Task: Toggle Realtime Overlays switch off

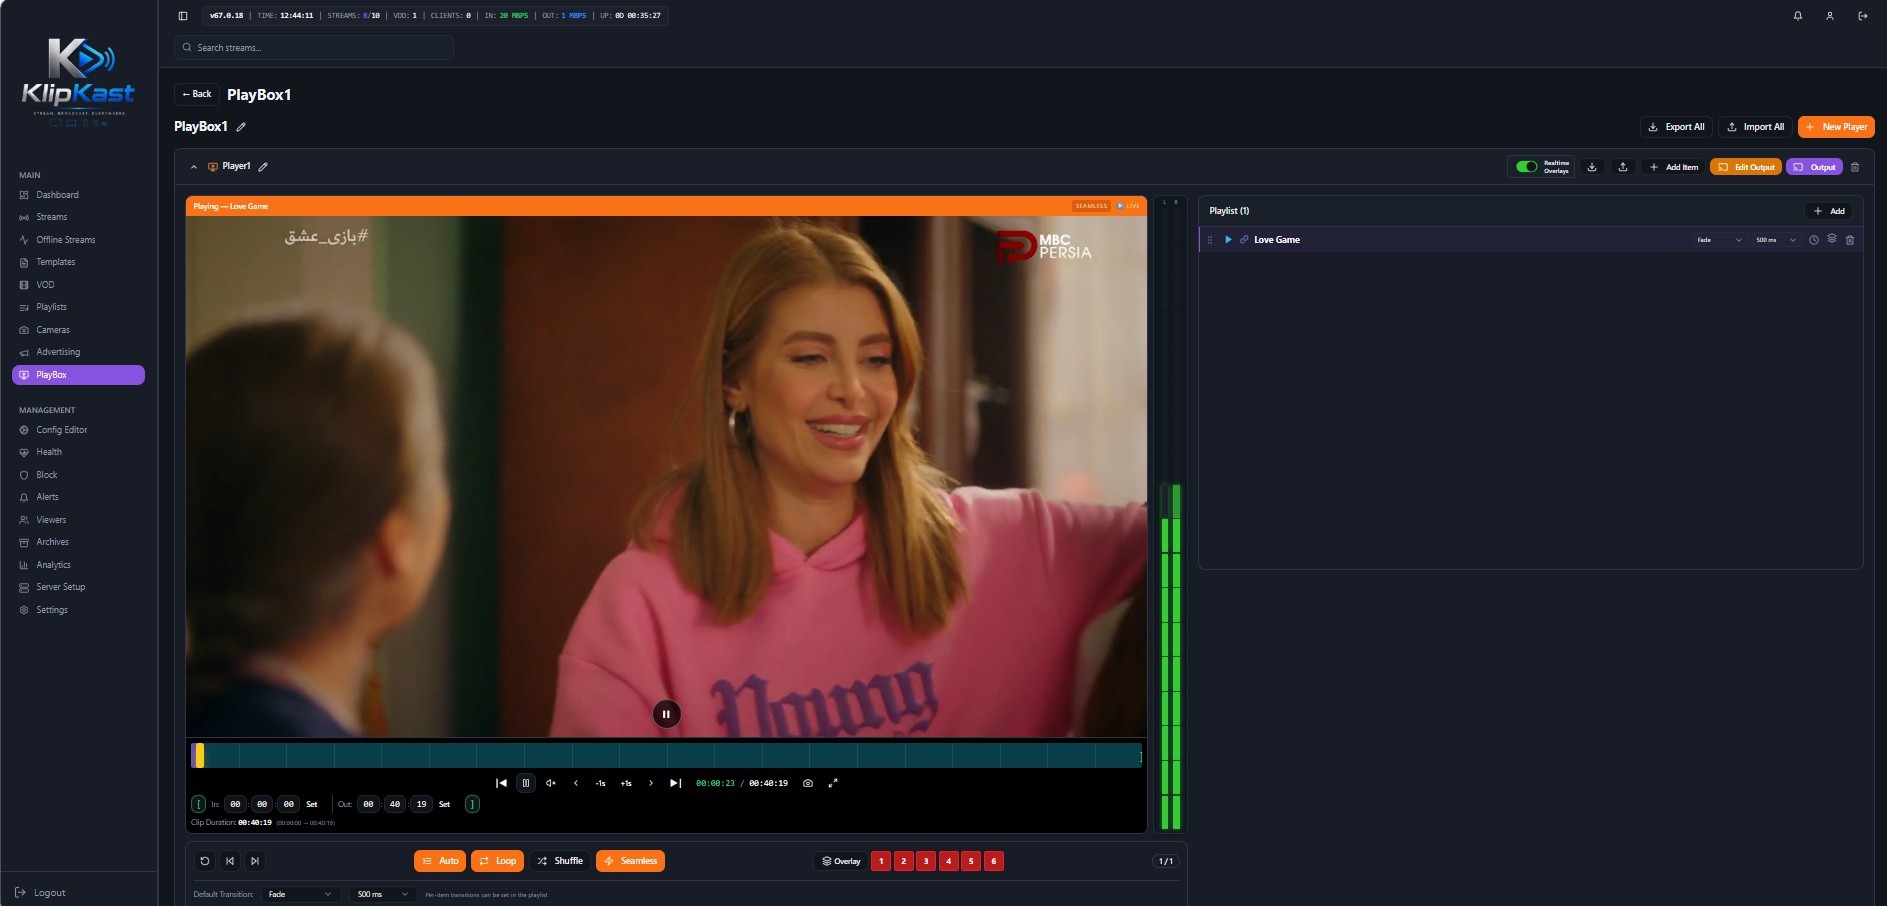Action: (1526, 167)
